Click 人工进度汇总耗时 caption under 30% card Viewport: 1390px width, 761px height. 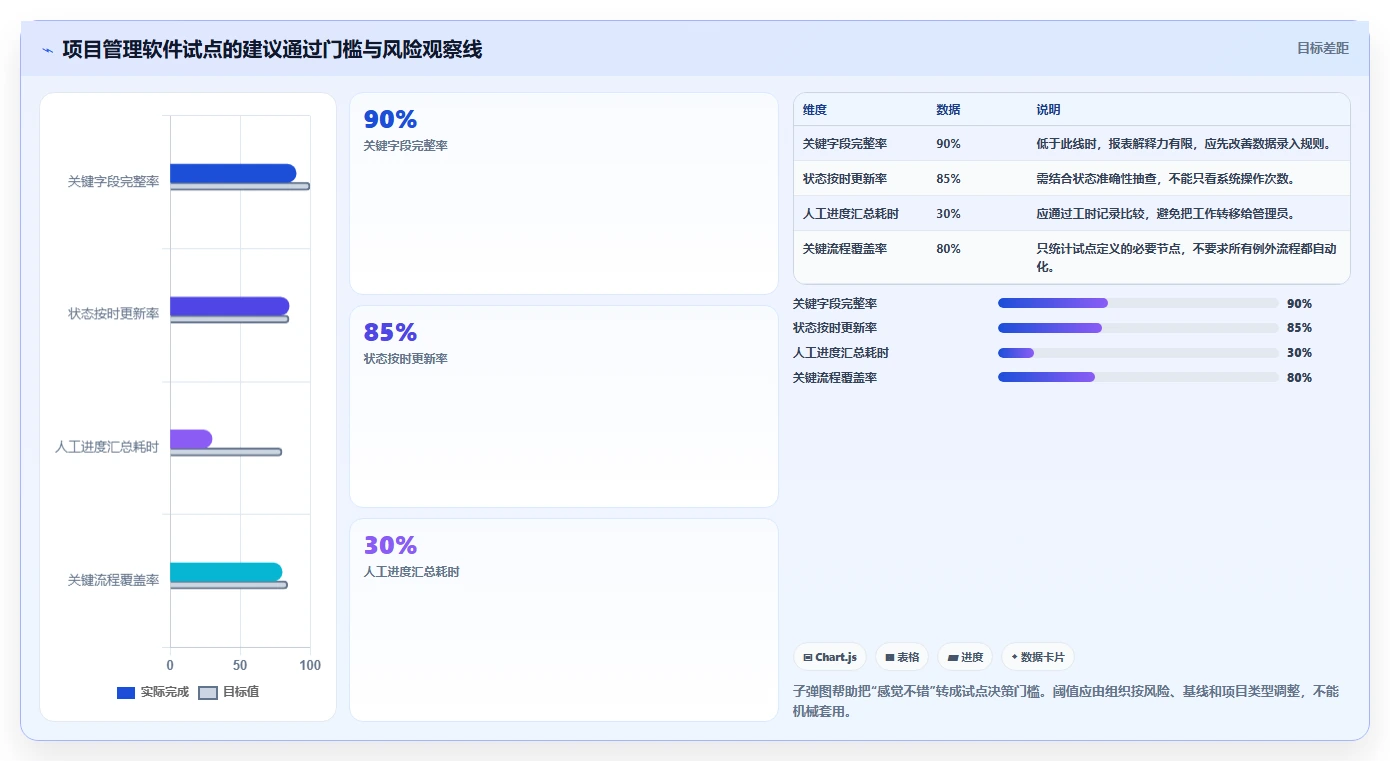pyautogui.click(x=412, y=572)
